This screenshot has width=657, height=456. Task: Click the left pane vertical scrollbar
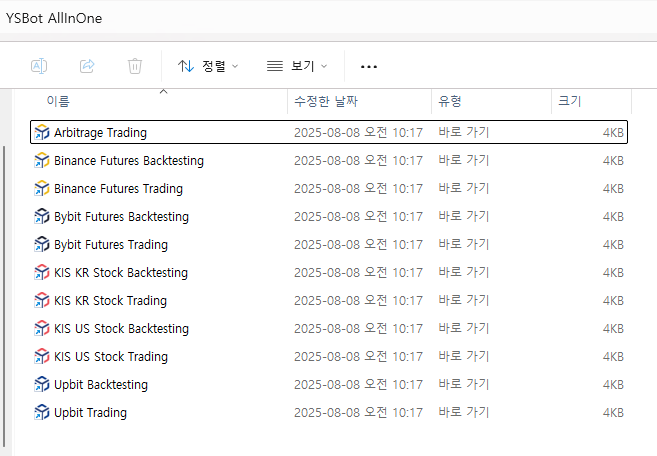click(x=4, y=297)
